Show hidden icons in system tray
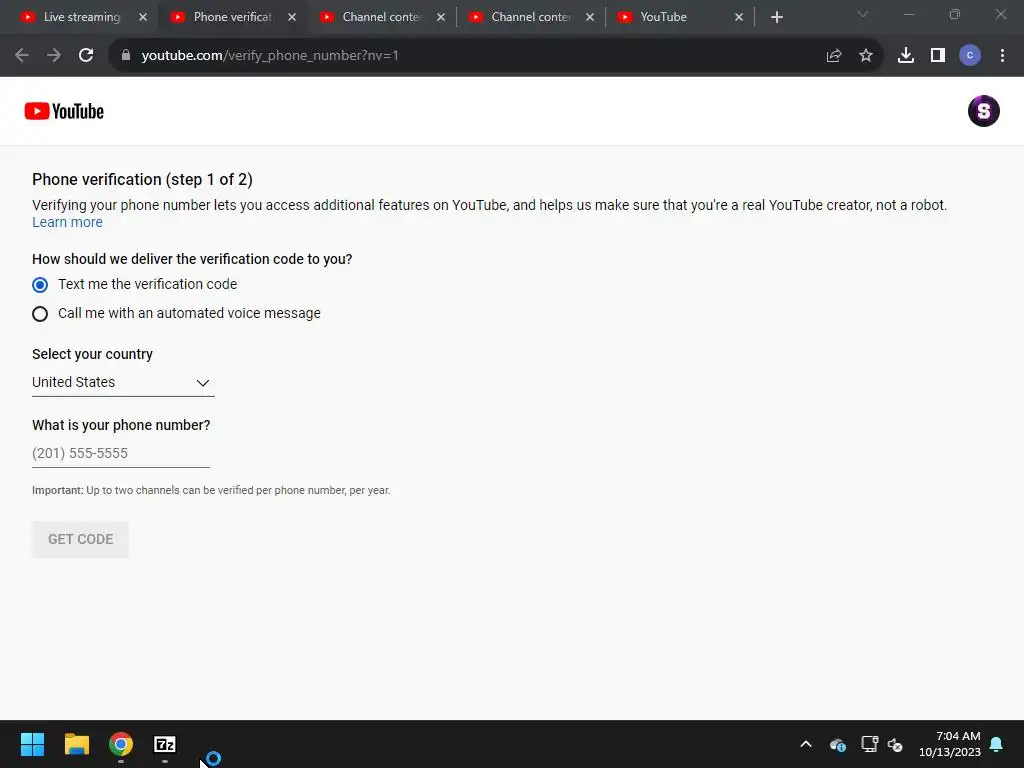 806,744
